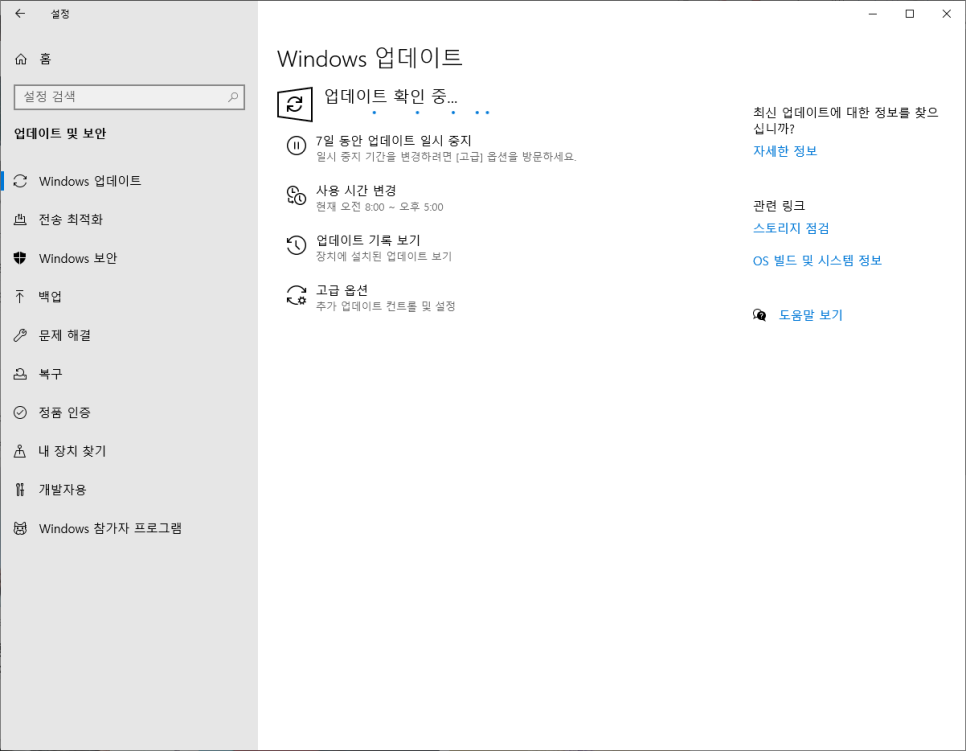966x751 pixels.
Task: Maximize the 설정 window
Action: coord(909,14)
